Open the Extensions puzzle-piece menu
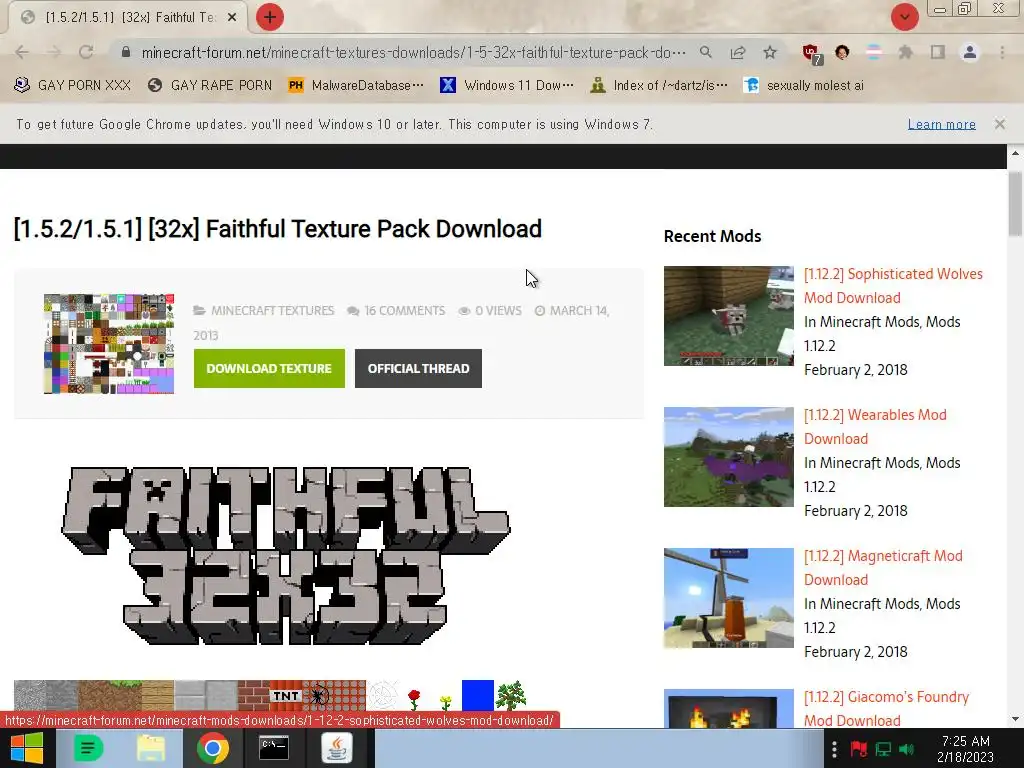 tap(906, 52)
